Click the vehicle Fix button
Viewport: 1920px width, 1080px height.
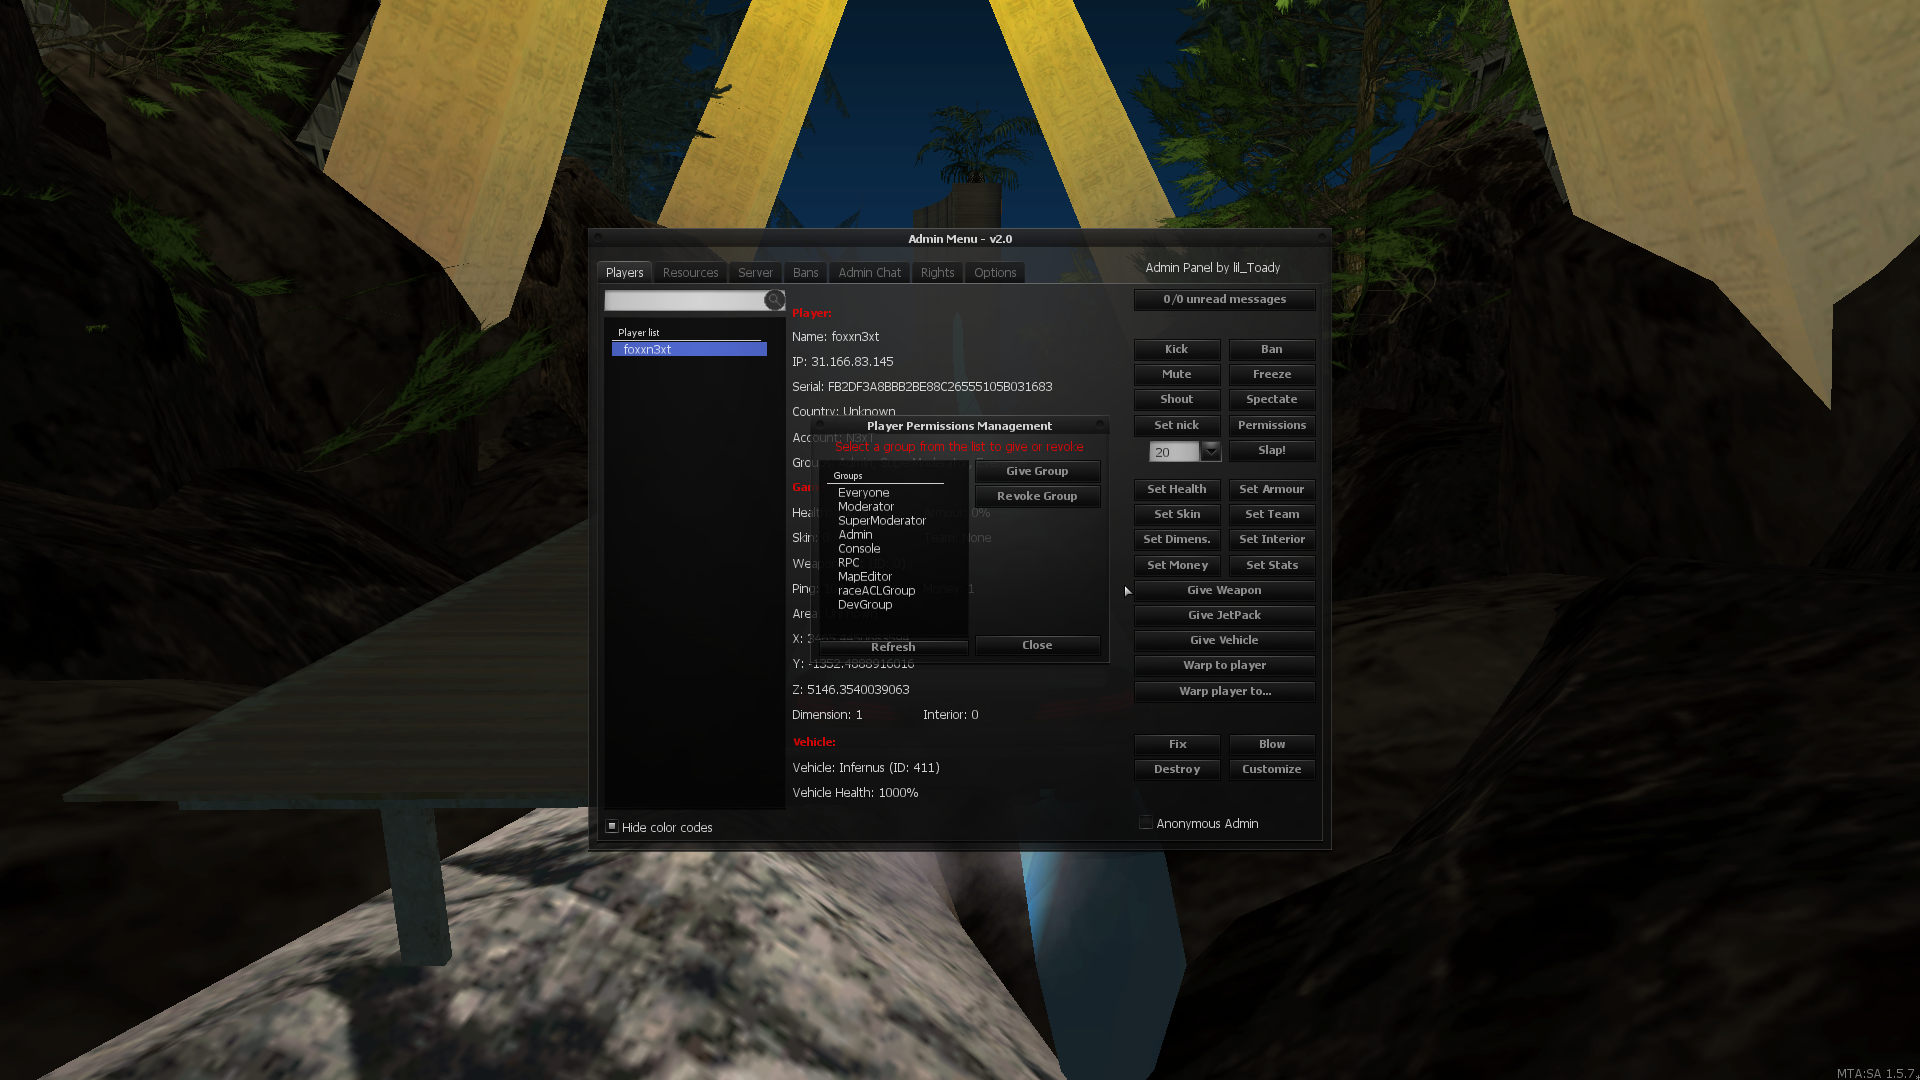(x=1177, y=744)
